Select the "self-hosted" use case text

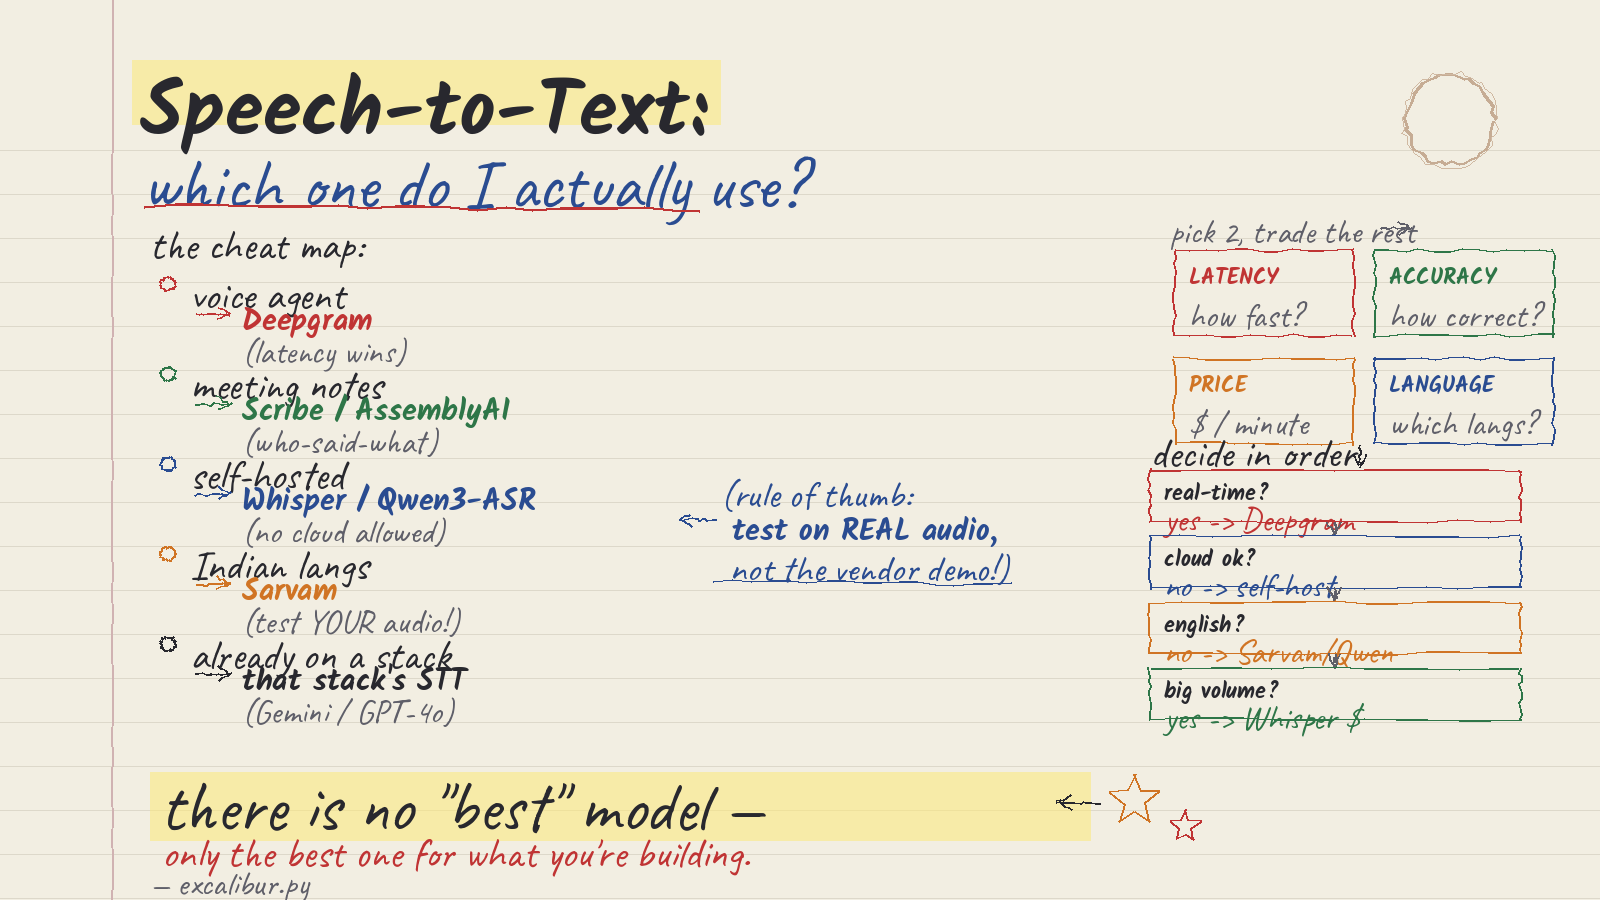click(x=271, y=478)
